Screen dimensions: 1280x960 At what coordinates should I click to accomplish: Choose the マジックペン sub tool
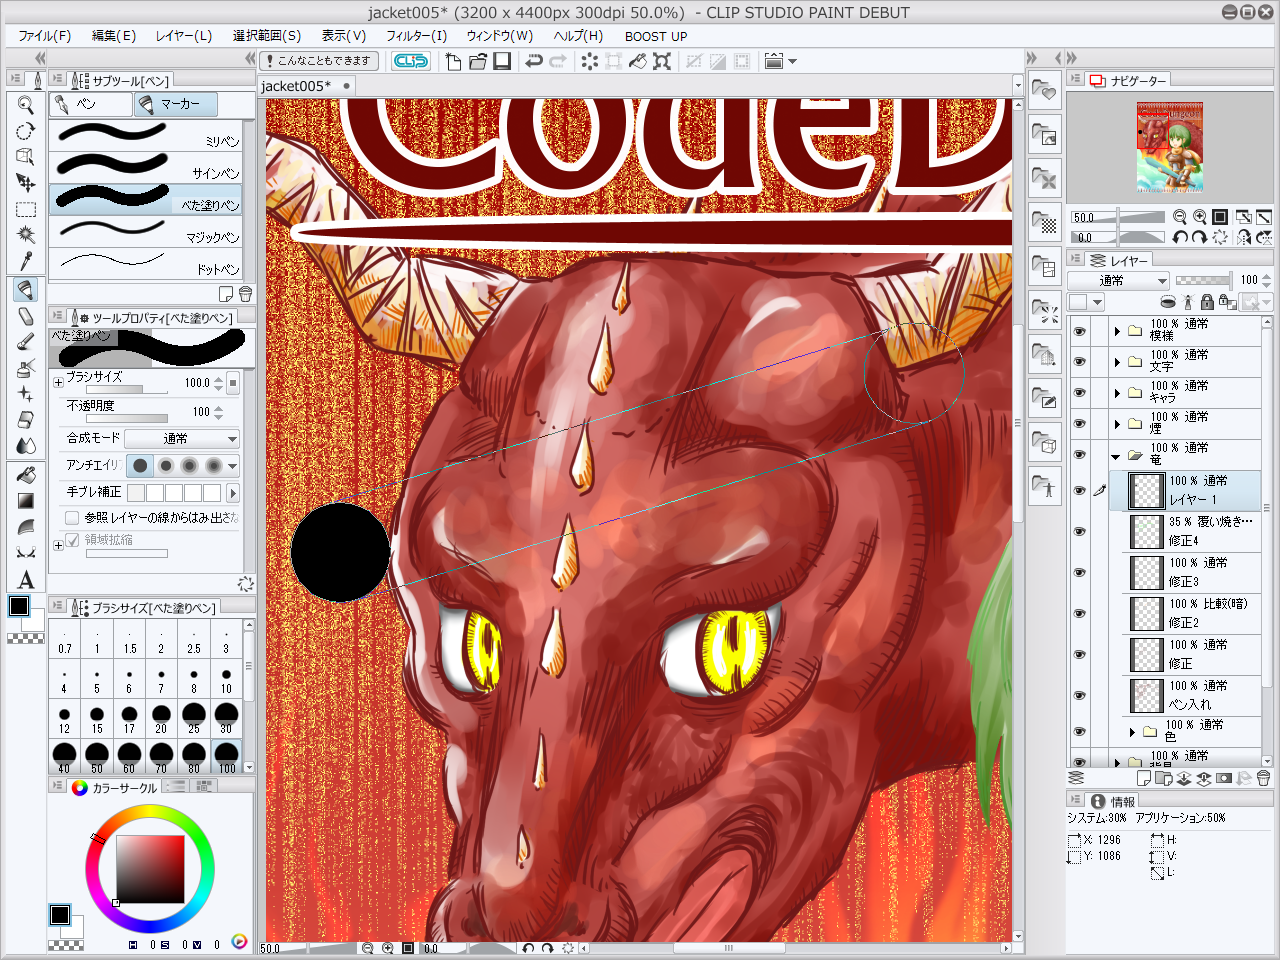click(x=146, y=232)
